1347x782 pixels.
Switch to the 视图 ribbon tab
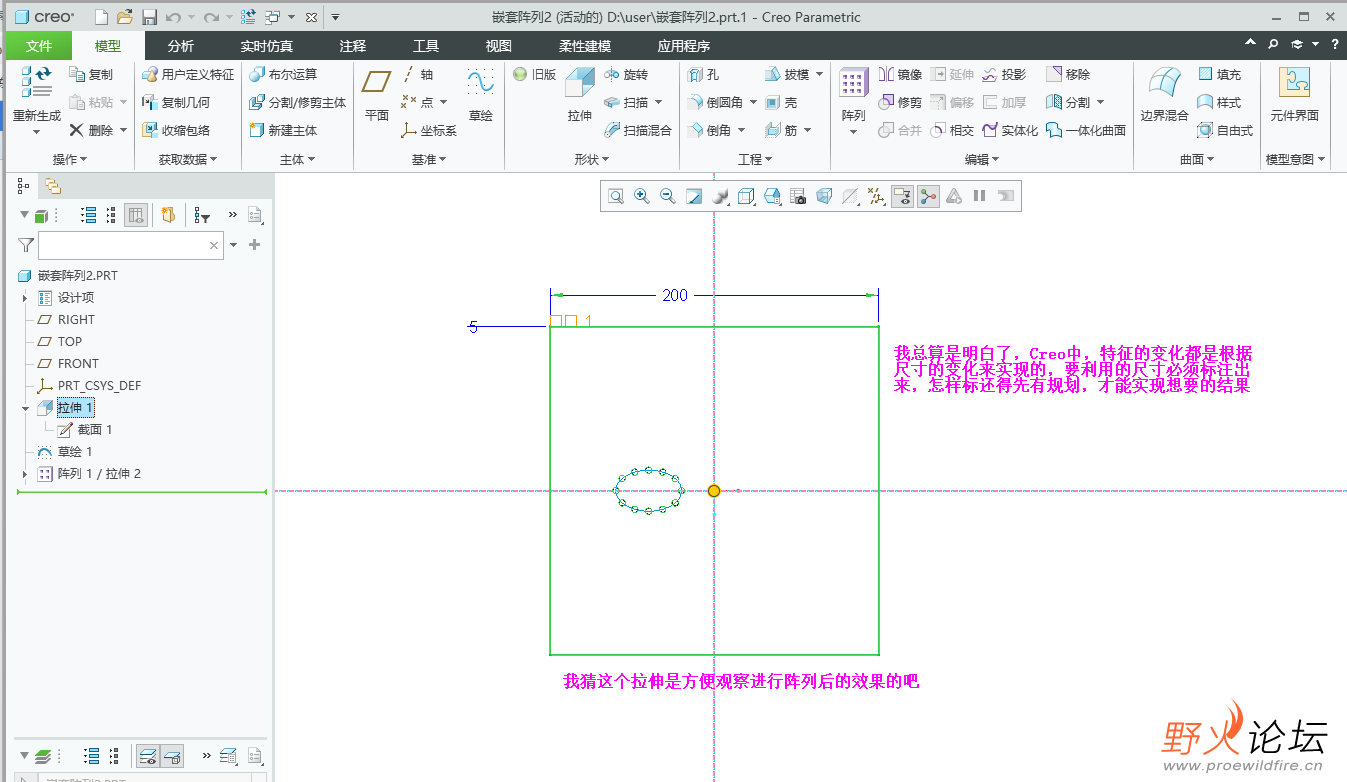[498, 46]
